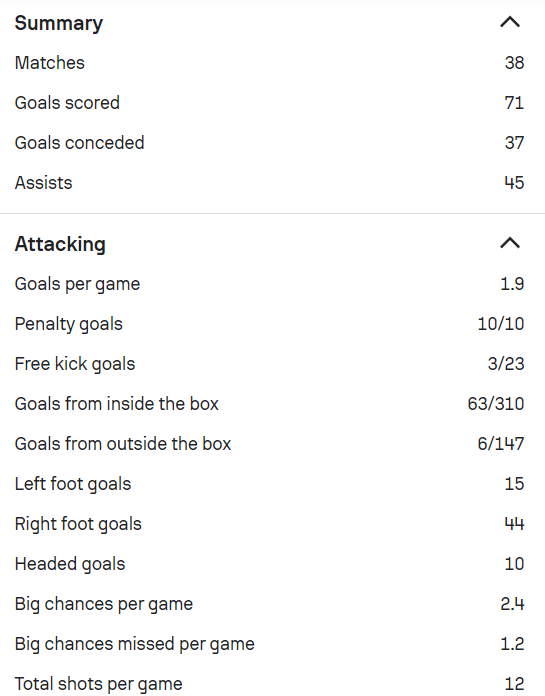The image size is (545, 696).
Task: Select Goals from inside the box row
Action: [269, 403]
